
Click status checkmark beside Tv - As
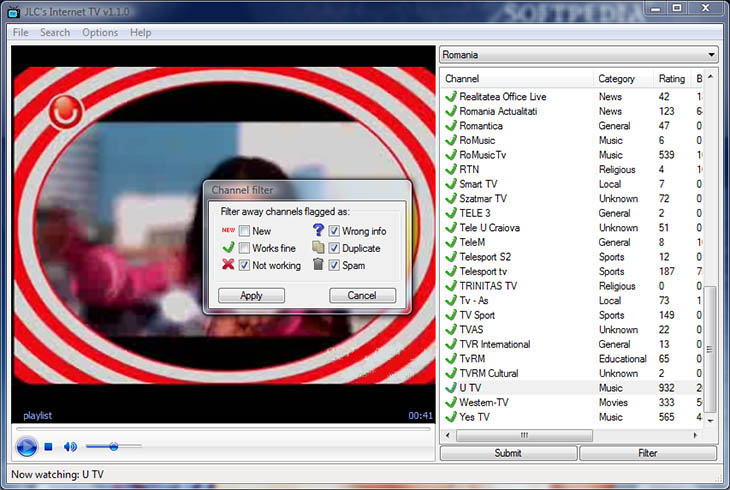(451, 300)
